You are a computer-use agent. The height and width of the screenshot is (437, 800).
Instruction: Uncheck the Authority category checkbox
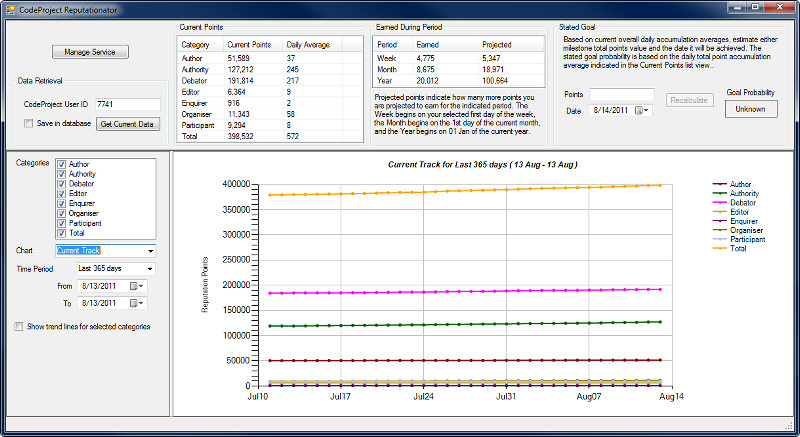pyautogui.click(x=61, y=174)
